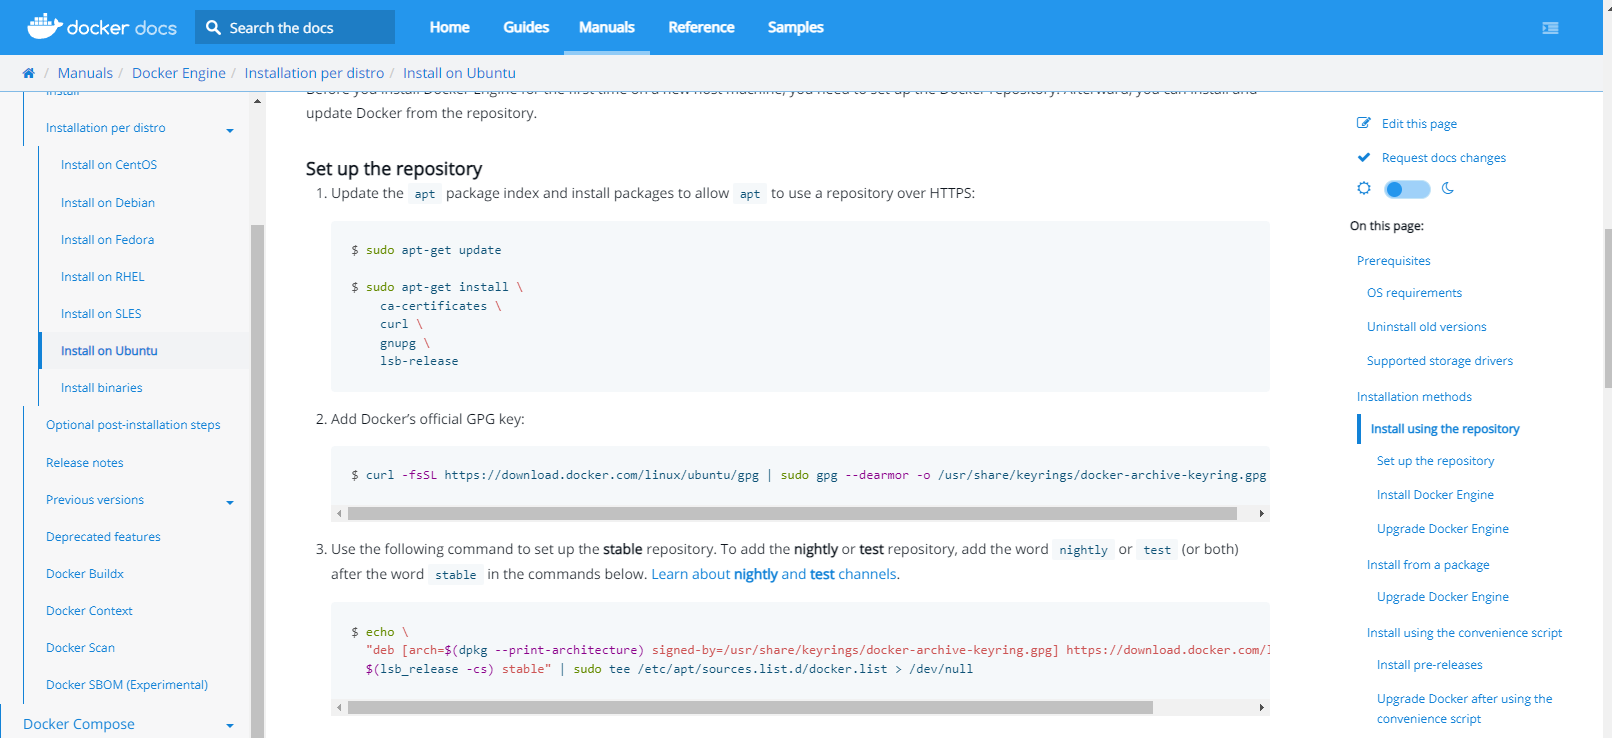Expand the Previous versions arrow
Screen dimensions: 1612x738
[x=230, y=503]
